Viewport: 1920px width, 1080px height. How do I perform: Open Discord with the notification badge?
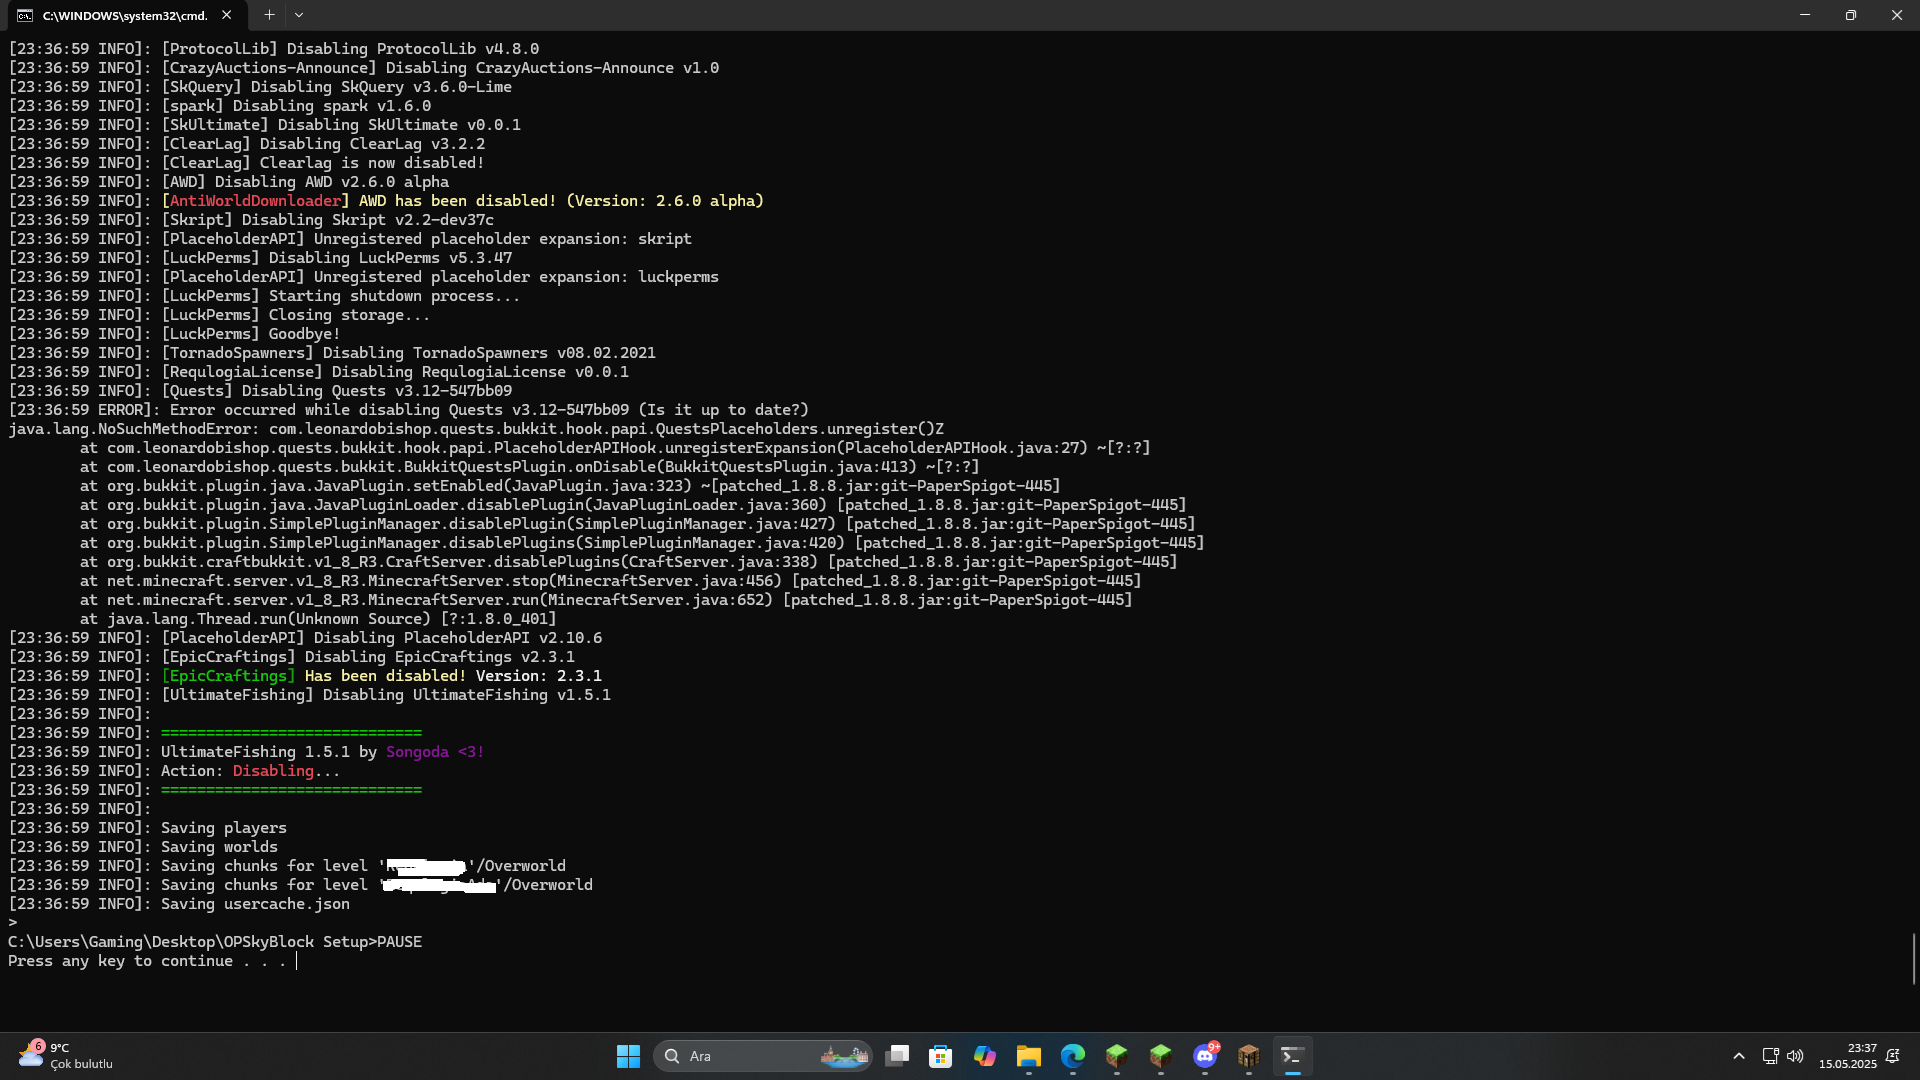[1205, 1056]
